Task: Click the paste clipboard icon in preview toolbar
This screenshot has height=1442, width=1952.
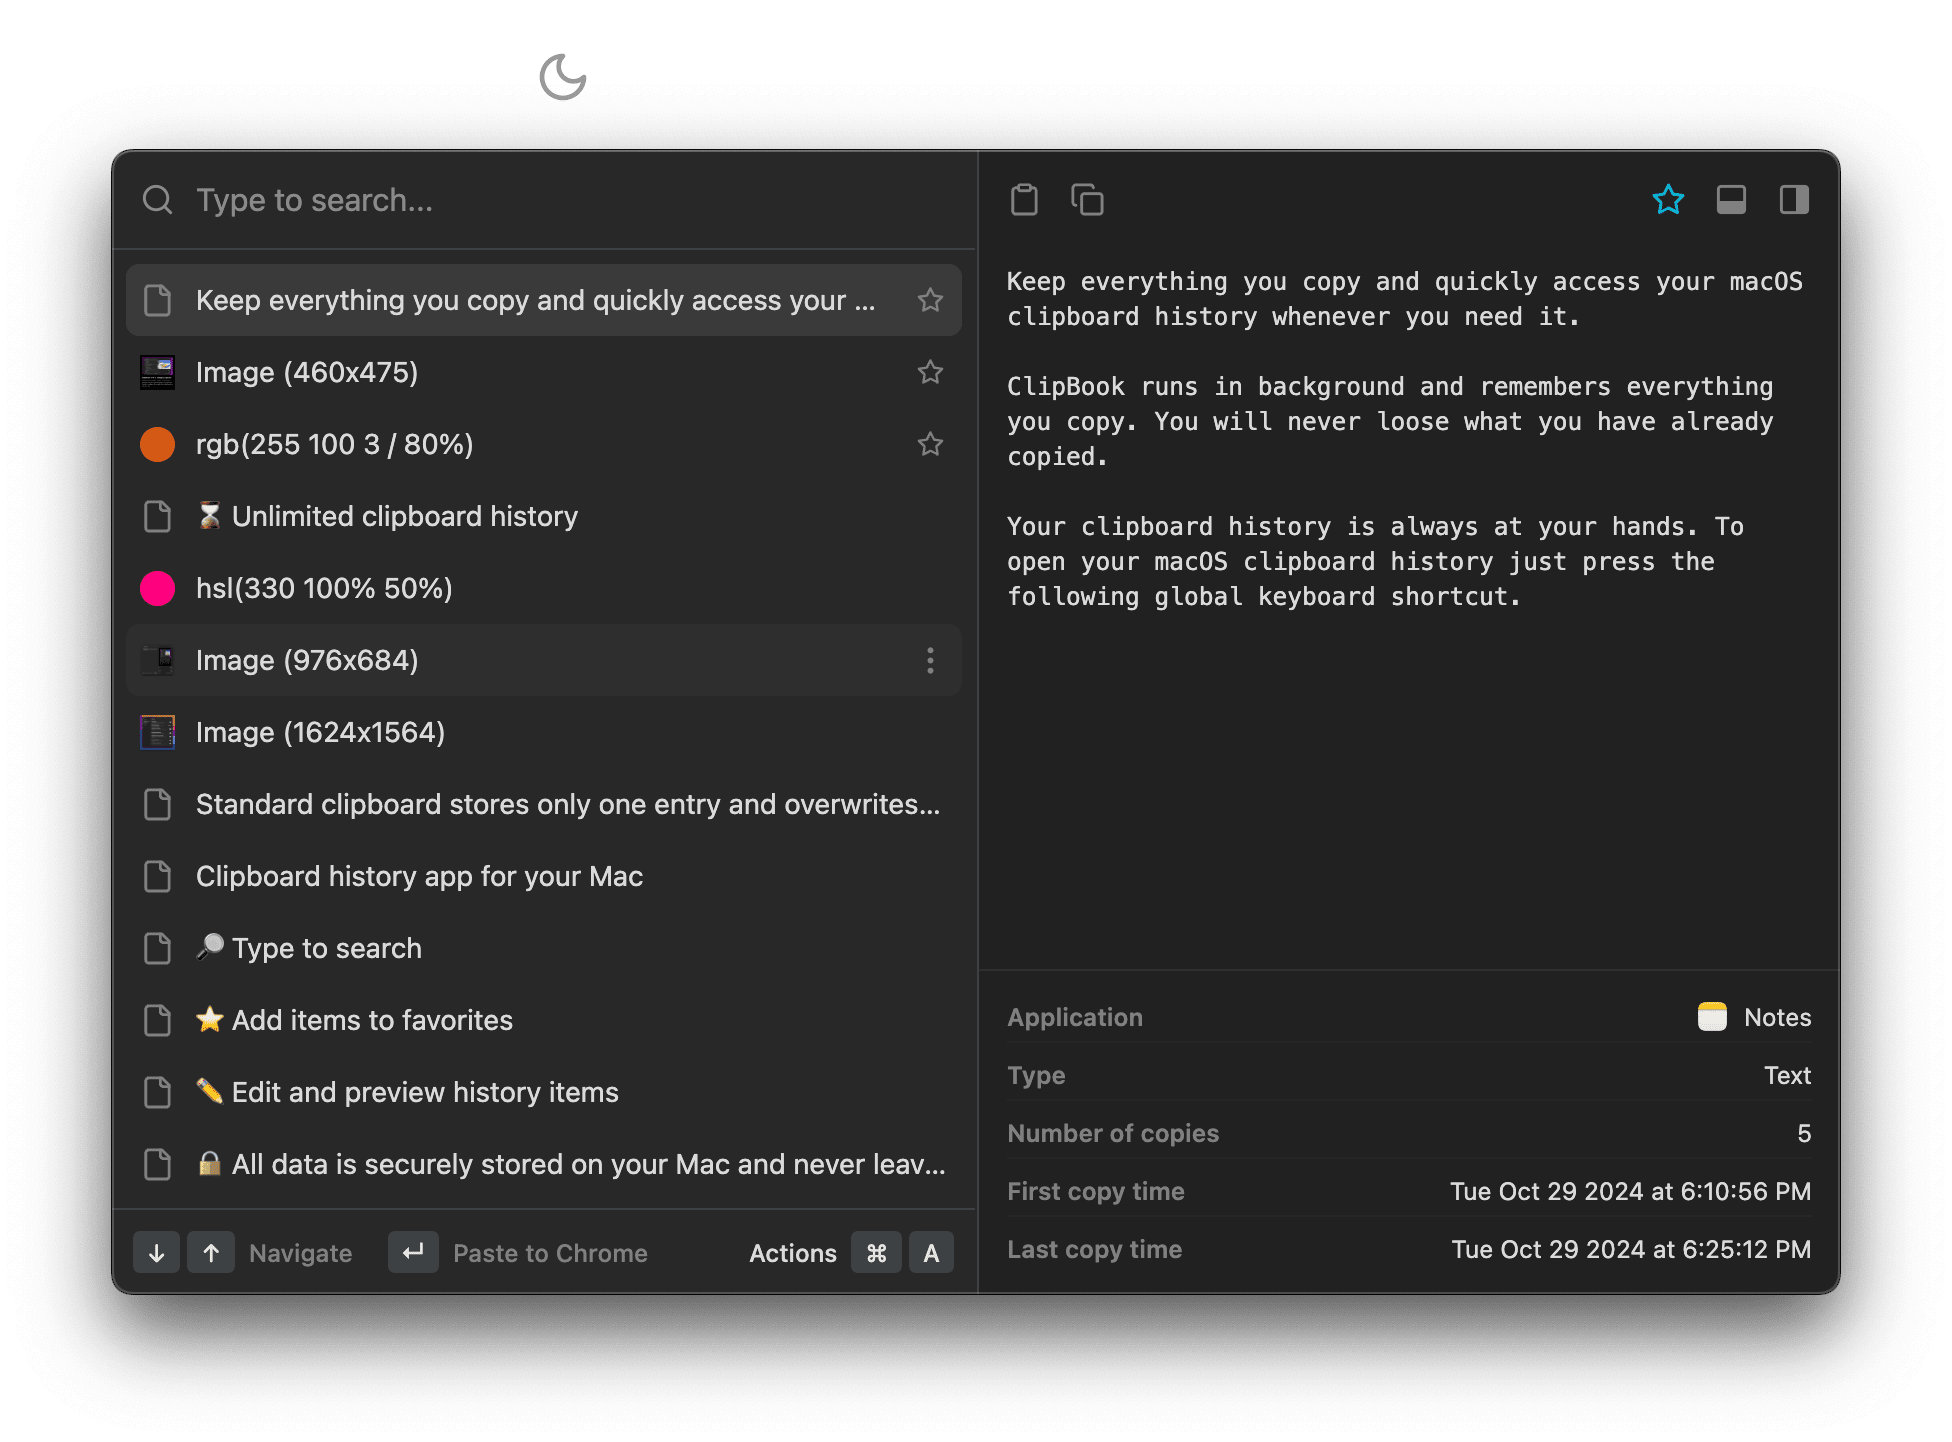Action: [1023, 199]
